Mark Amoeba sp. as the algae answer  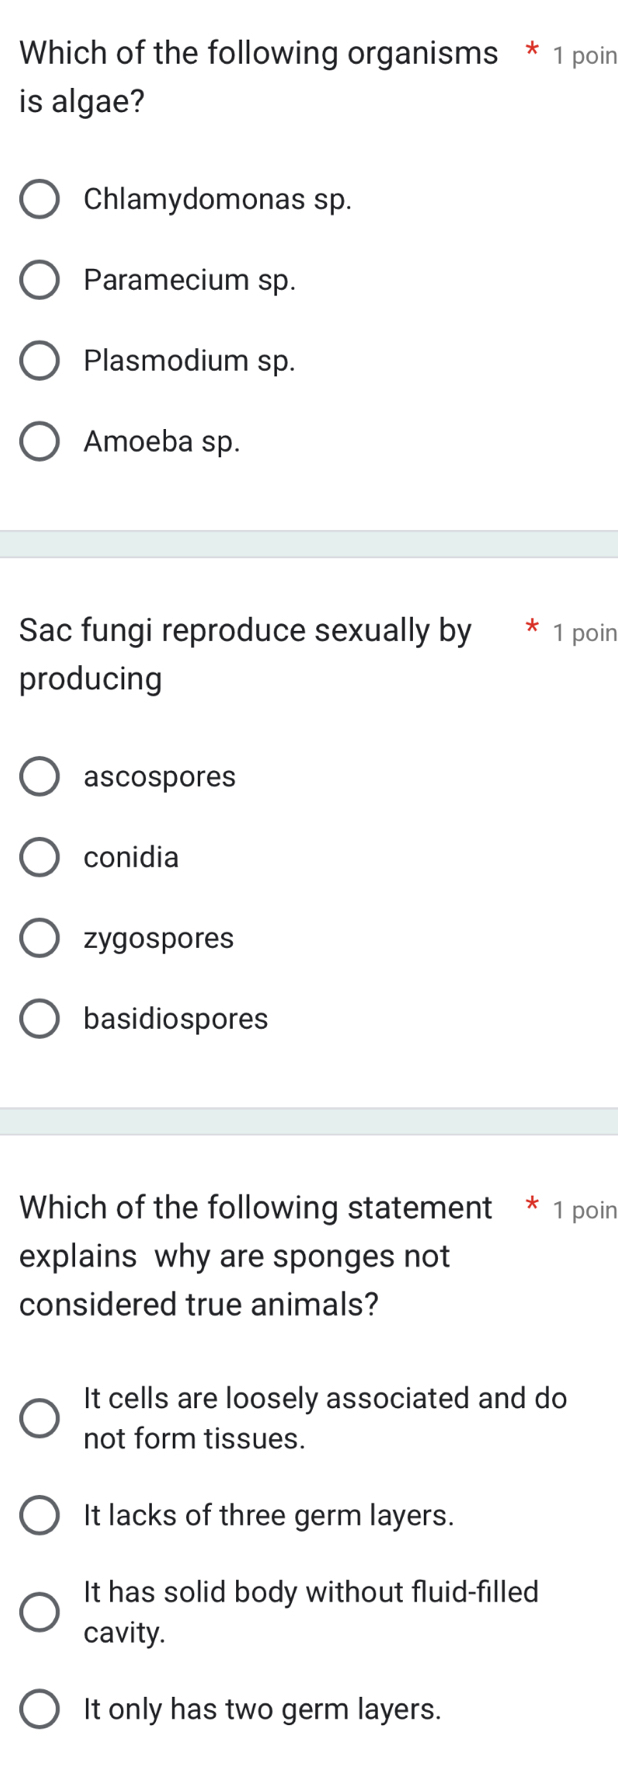coord(40,442)
